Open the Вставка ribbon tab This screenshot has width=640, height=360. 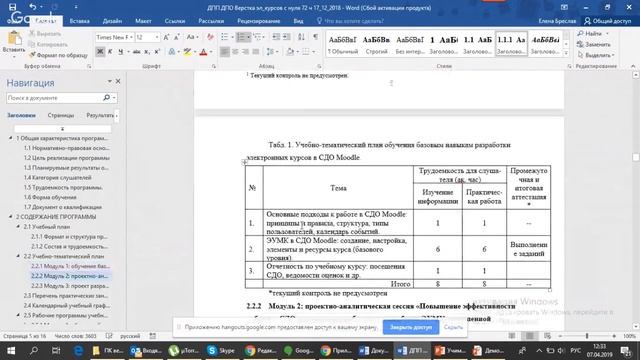[80, 21]
